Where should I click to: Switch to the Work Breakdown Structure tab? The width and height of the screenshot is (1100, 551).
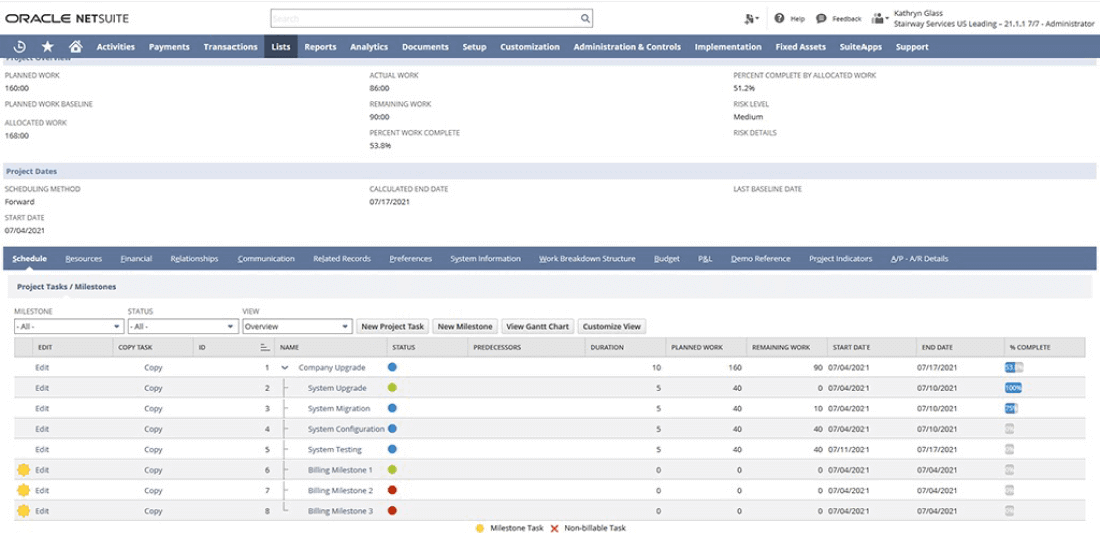click(587, 259)
